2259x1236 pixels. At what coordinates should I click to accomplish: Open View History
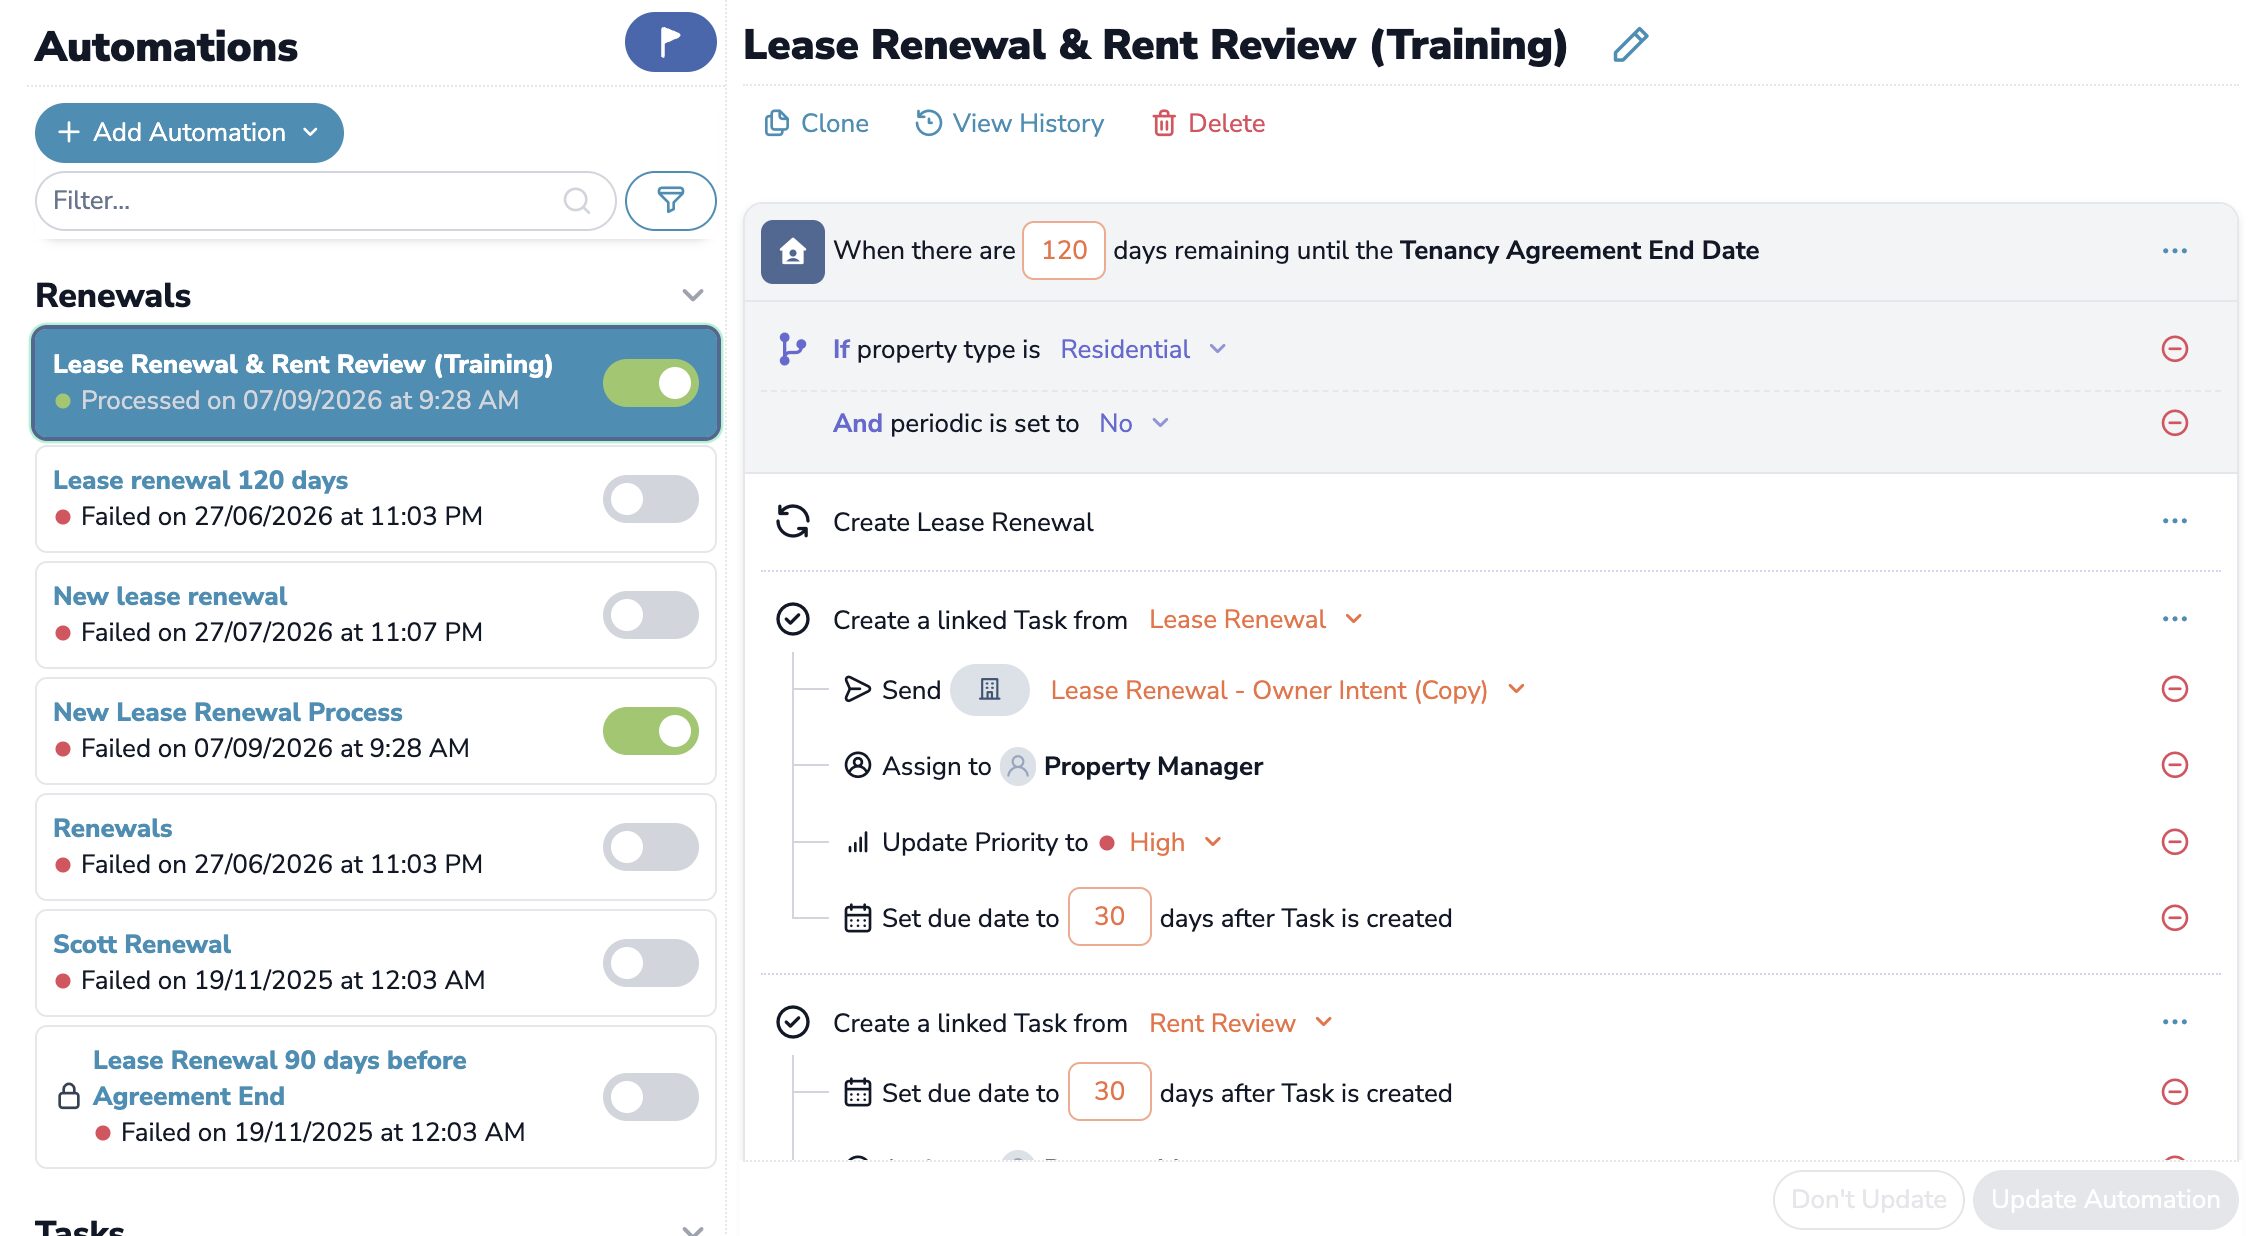1010,123
